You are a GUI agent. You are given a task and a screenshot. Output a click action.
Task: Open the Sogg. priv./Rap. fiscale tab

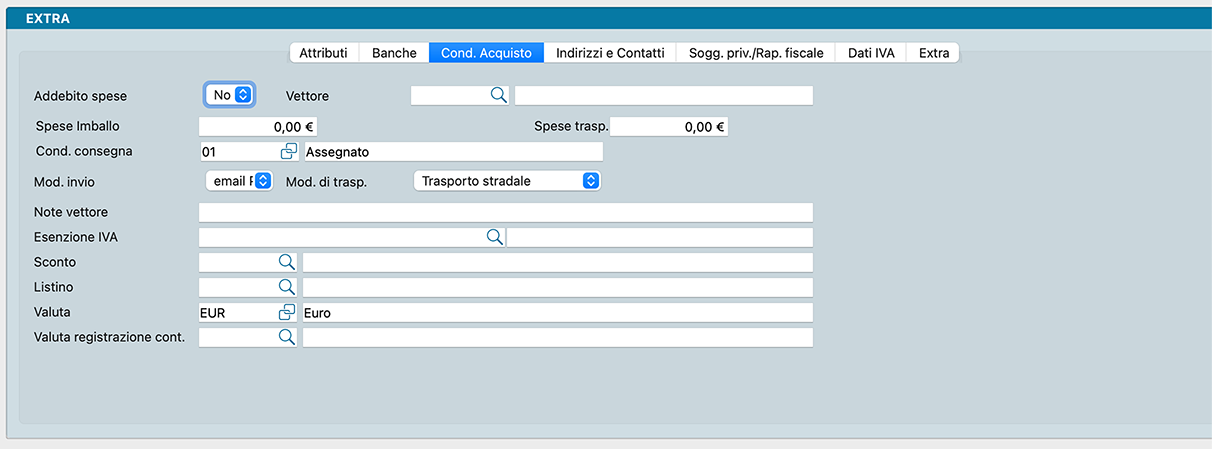(x=756, y=53)
